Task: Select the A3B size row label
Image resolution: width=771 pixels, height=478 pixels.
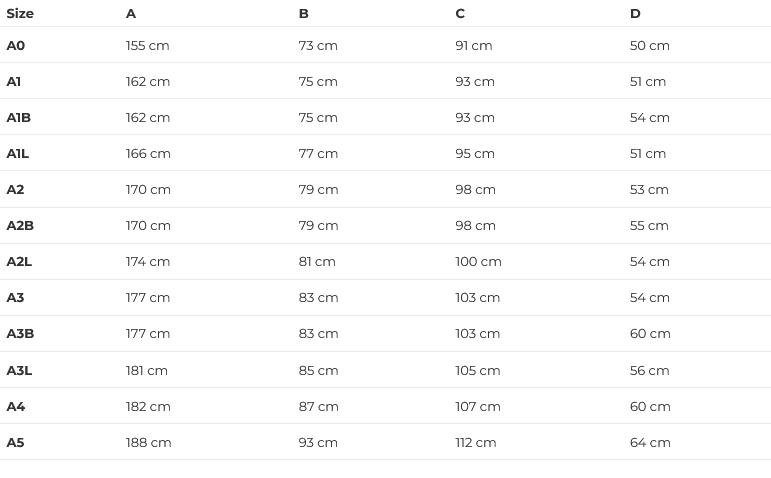Action: tap(20, 334)
